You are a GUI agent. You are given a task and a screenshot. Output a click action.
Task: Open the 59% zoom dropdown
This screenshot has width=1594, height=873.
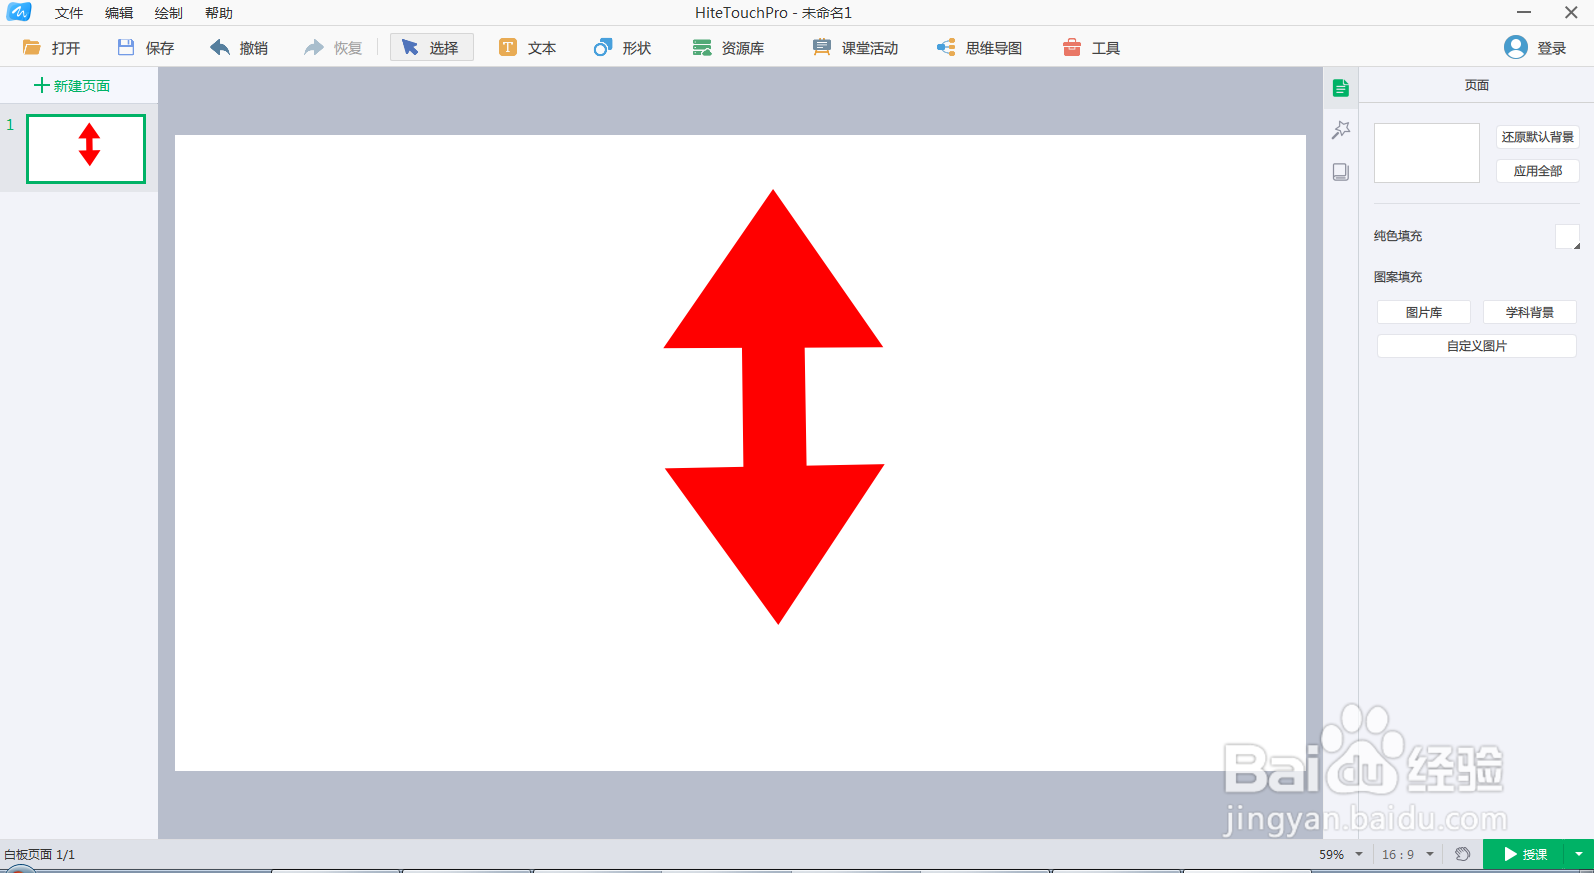click(1340, 855)
